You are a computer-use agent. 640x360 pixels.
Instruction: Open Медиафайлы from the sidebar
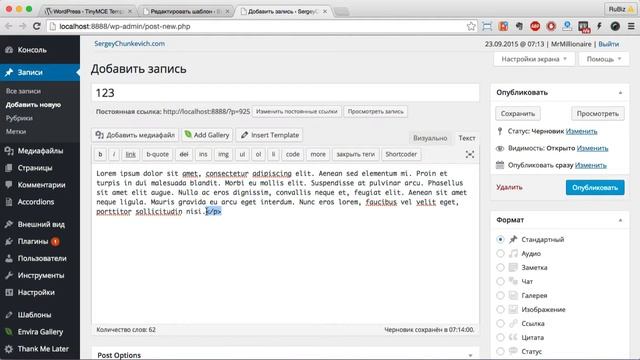(40, 151)
